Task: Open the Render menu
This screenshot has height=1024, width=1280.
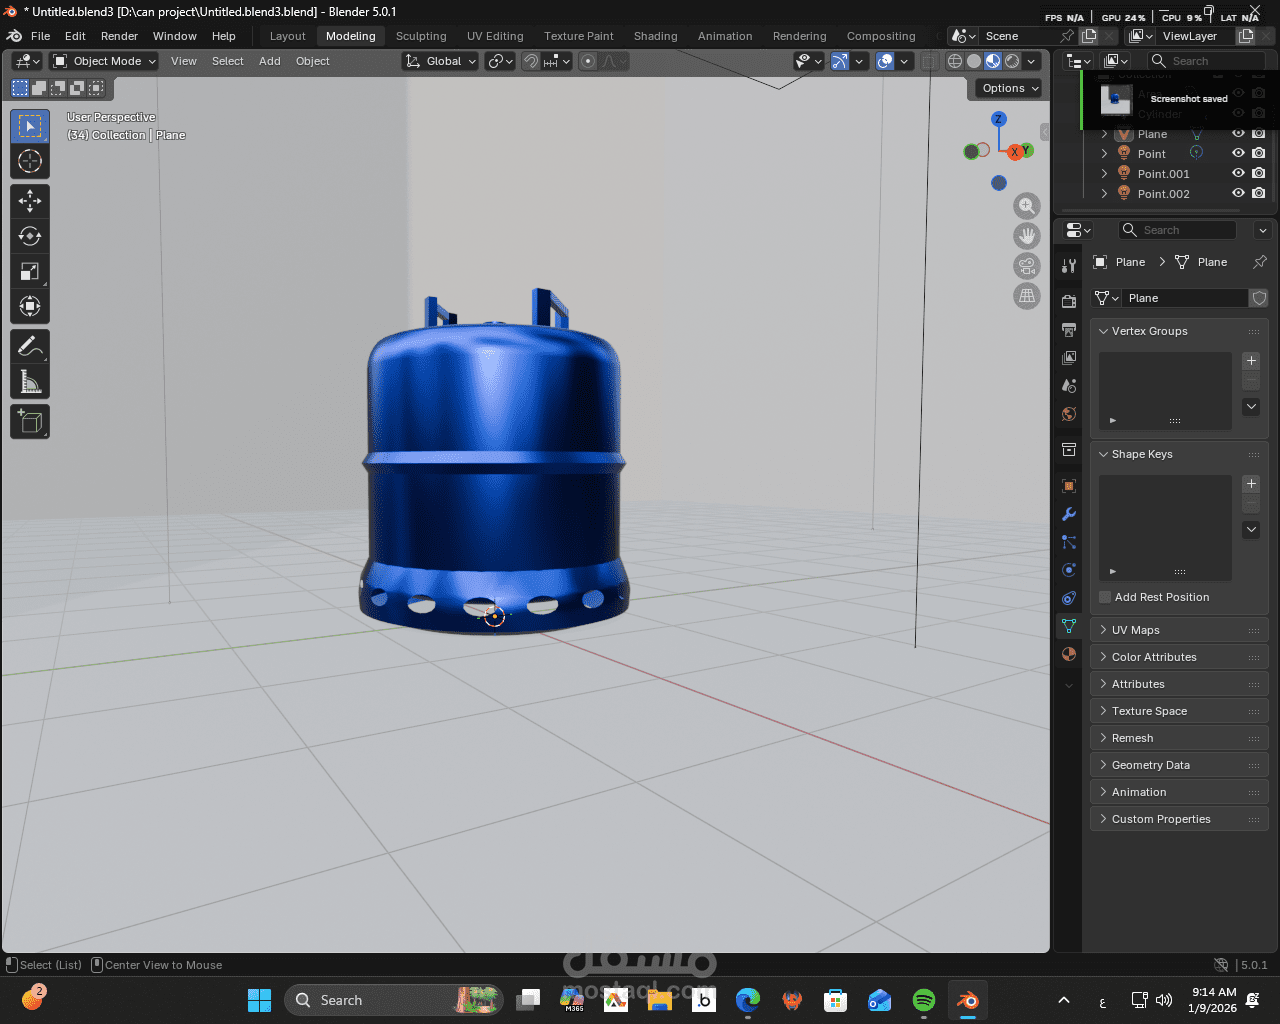Action: point(119,36)
